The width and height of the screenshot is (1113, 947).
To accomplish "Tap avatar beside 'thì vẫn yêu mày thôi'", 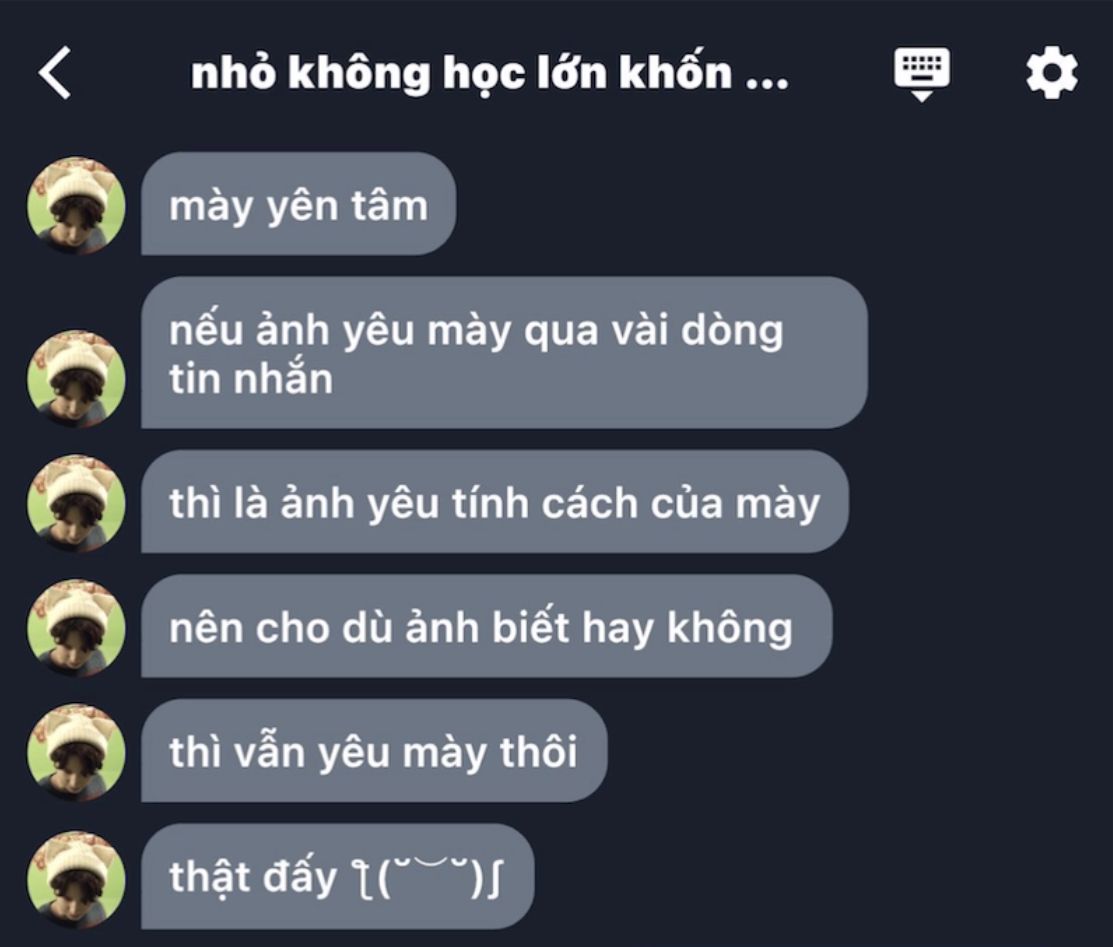I will coord(76,752).
